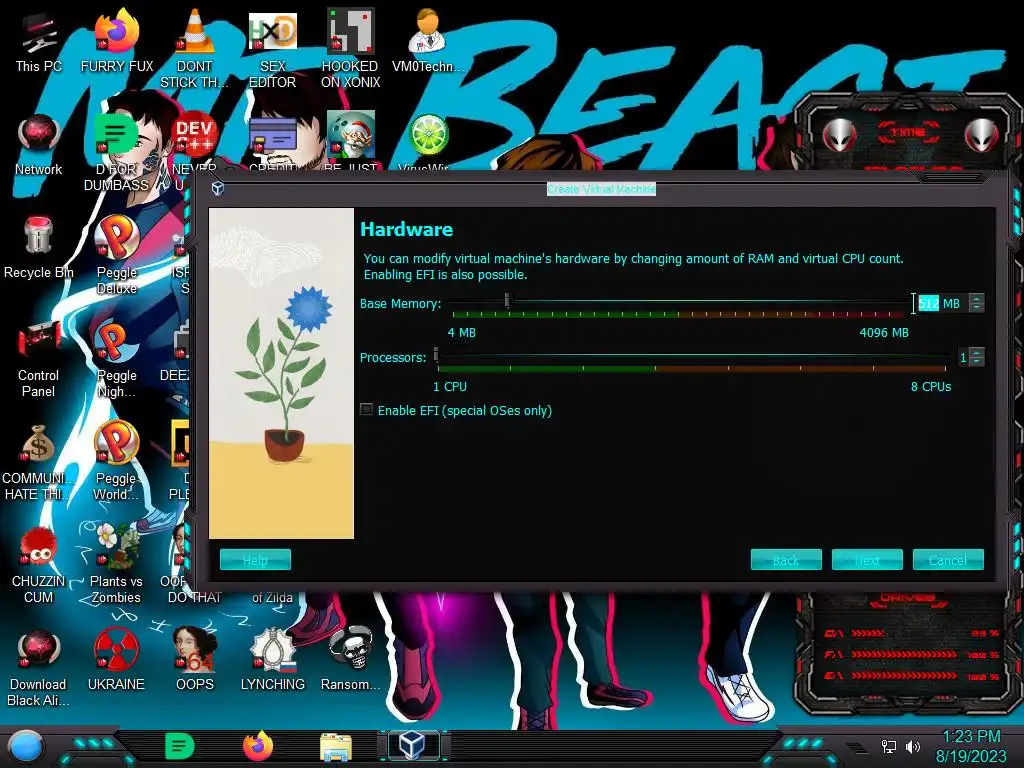Screen dimensions: 1024x768
Task: Click the network tray icon
Action: pos(889,746)
